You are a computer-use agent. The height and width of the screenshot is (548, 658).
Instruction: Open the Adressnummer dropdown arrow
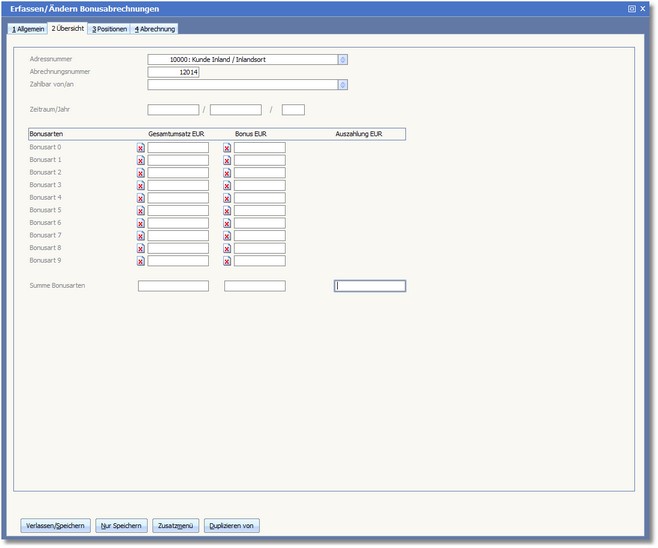point(343,59)
